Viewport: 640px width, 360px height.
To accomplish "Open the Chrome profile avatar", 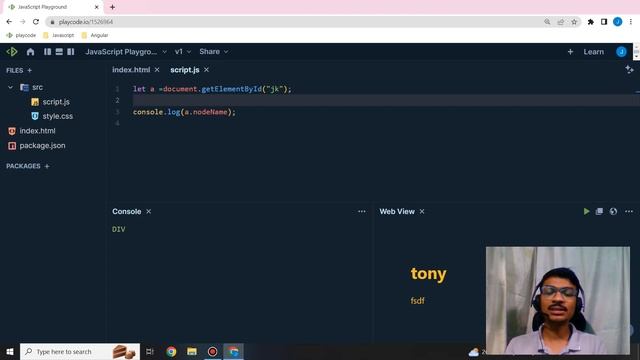I will tap(618, 22).
